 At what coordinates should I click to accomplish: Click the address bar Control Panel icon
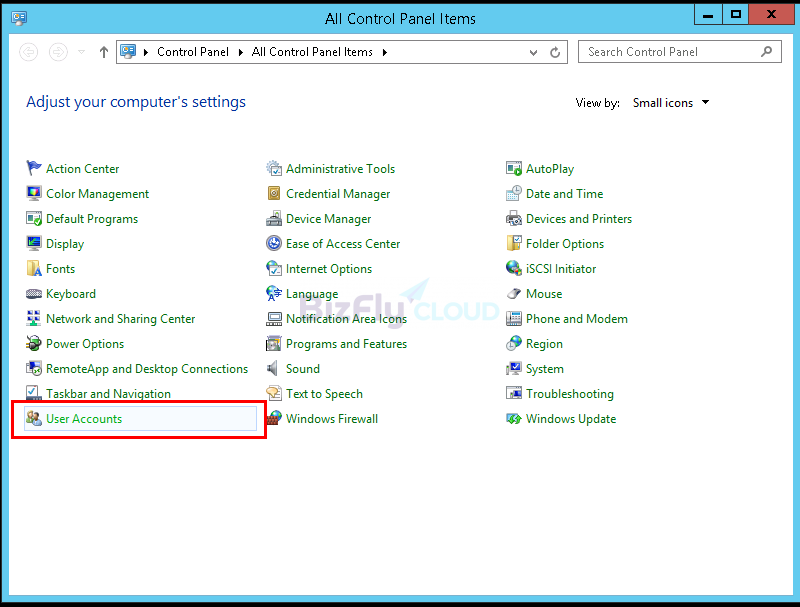point(128,52)
